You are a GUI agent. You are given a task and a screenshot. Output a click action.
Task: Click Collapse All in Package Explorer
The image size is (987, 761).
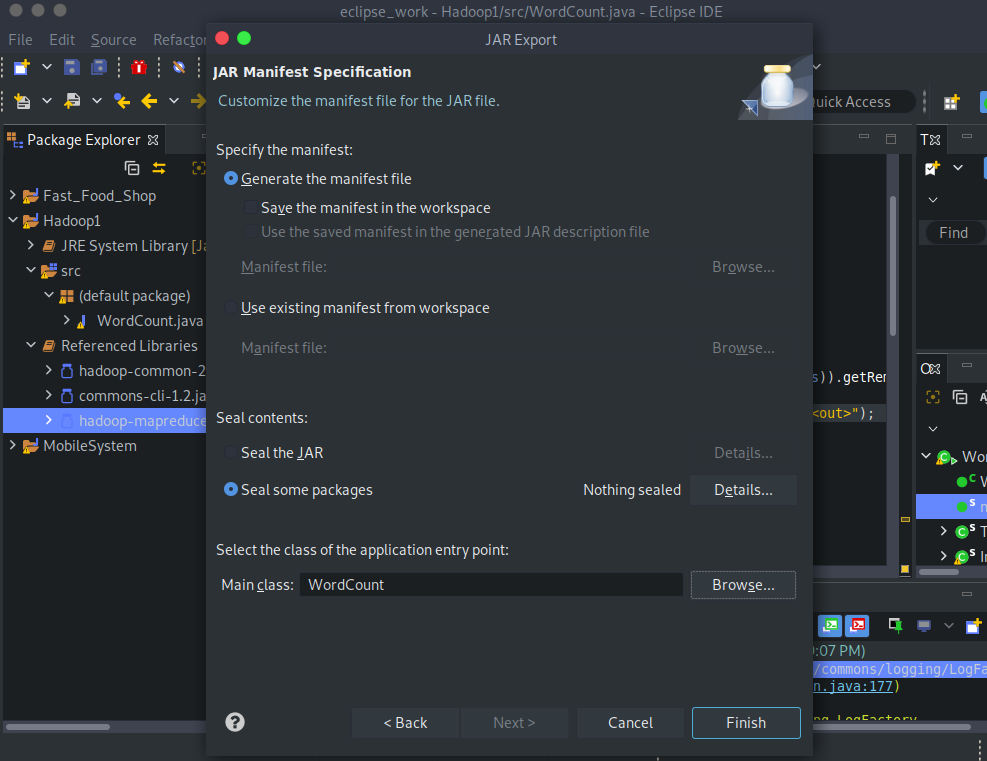point(132,168)
